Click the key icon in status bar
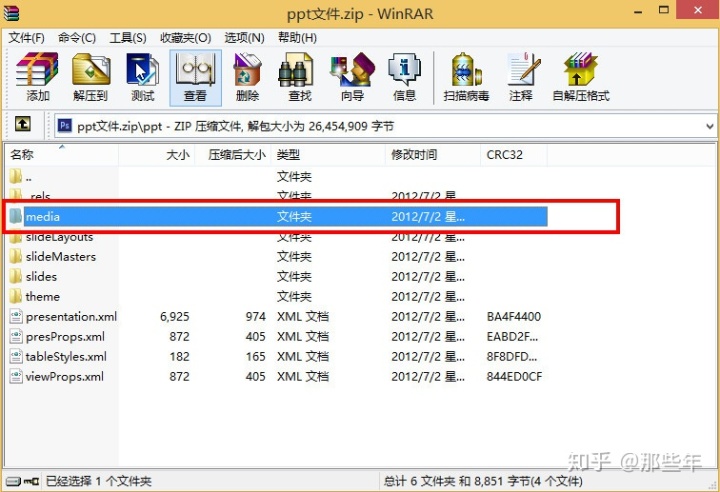The width and height of the screenshot is (720, 492). click(31, 481)
